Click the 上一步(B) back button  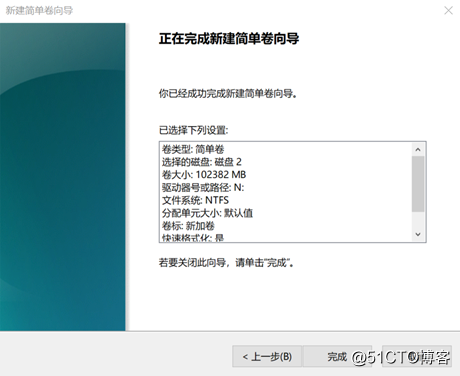[267, 356]
